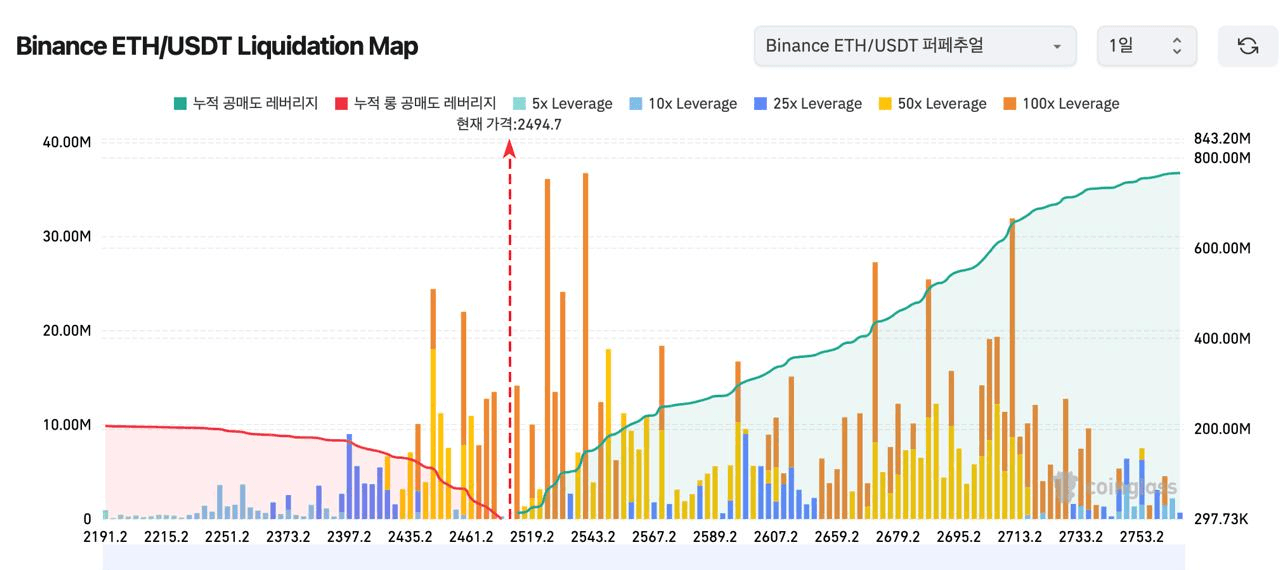Click the 843.20M right axis label
The image size is (1280, 570).
(x=1222, y=138)
